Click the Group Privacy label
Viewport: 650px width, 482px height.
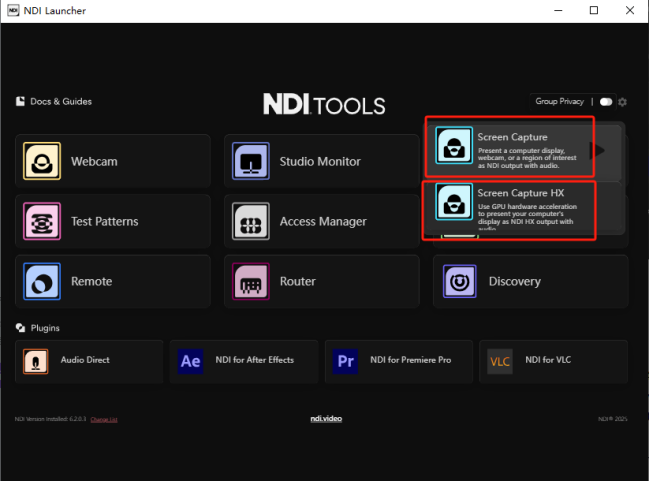[560, 102]
